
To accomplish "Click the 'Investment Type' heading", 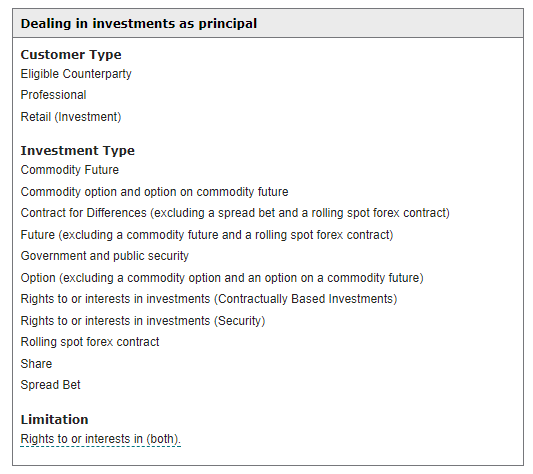I will pyautogui.click(x=78, y=150).
